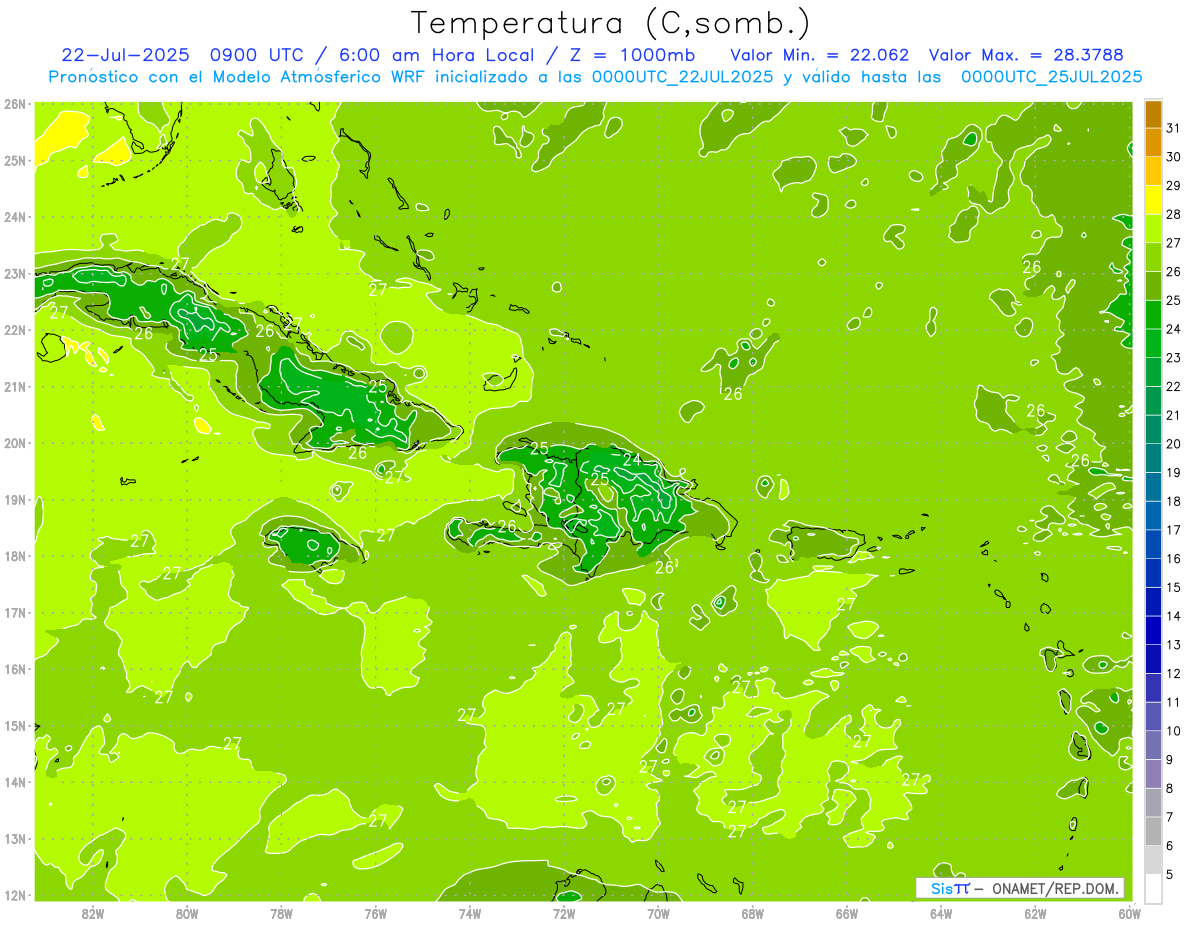Click the "ONAMET/REP.DOM." credit label

[1058, 888]
